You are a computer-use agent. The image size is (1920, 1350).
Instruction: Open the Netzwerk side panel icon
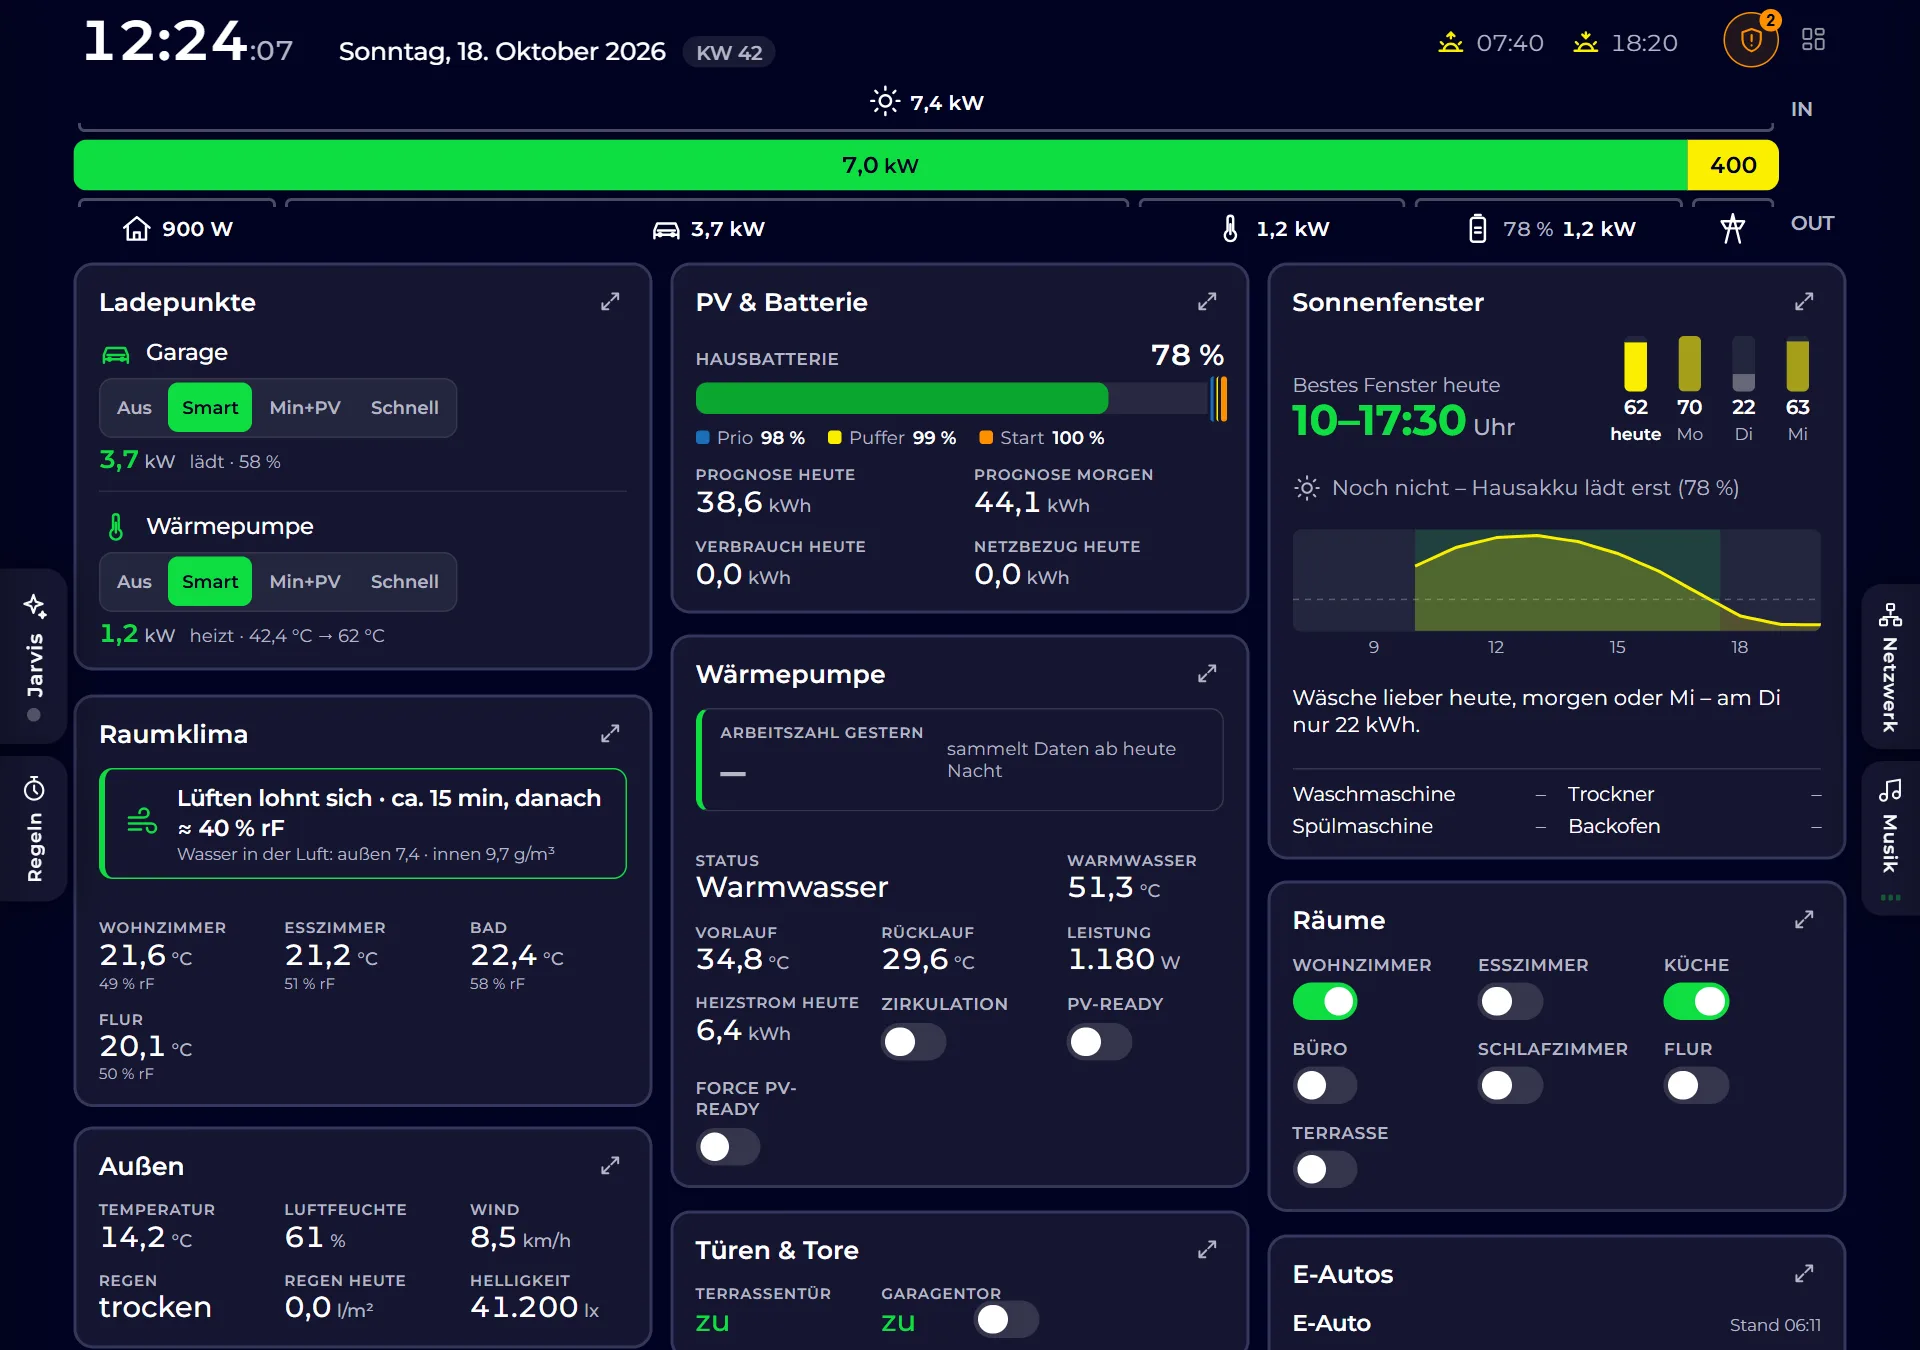point(1890,614)
